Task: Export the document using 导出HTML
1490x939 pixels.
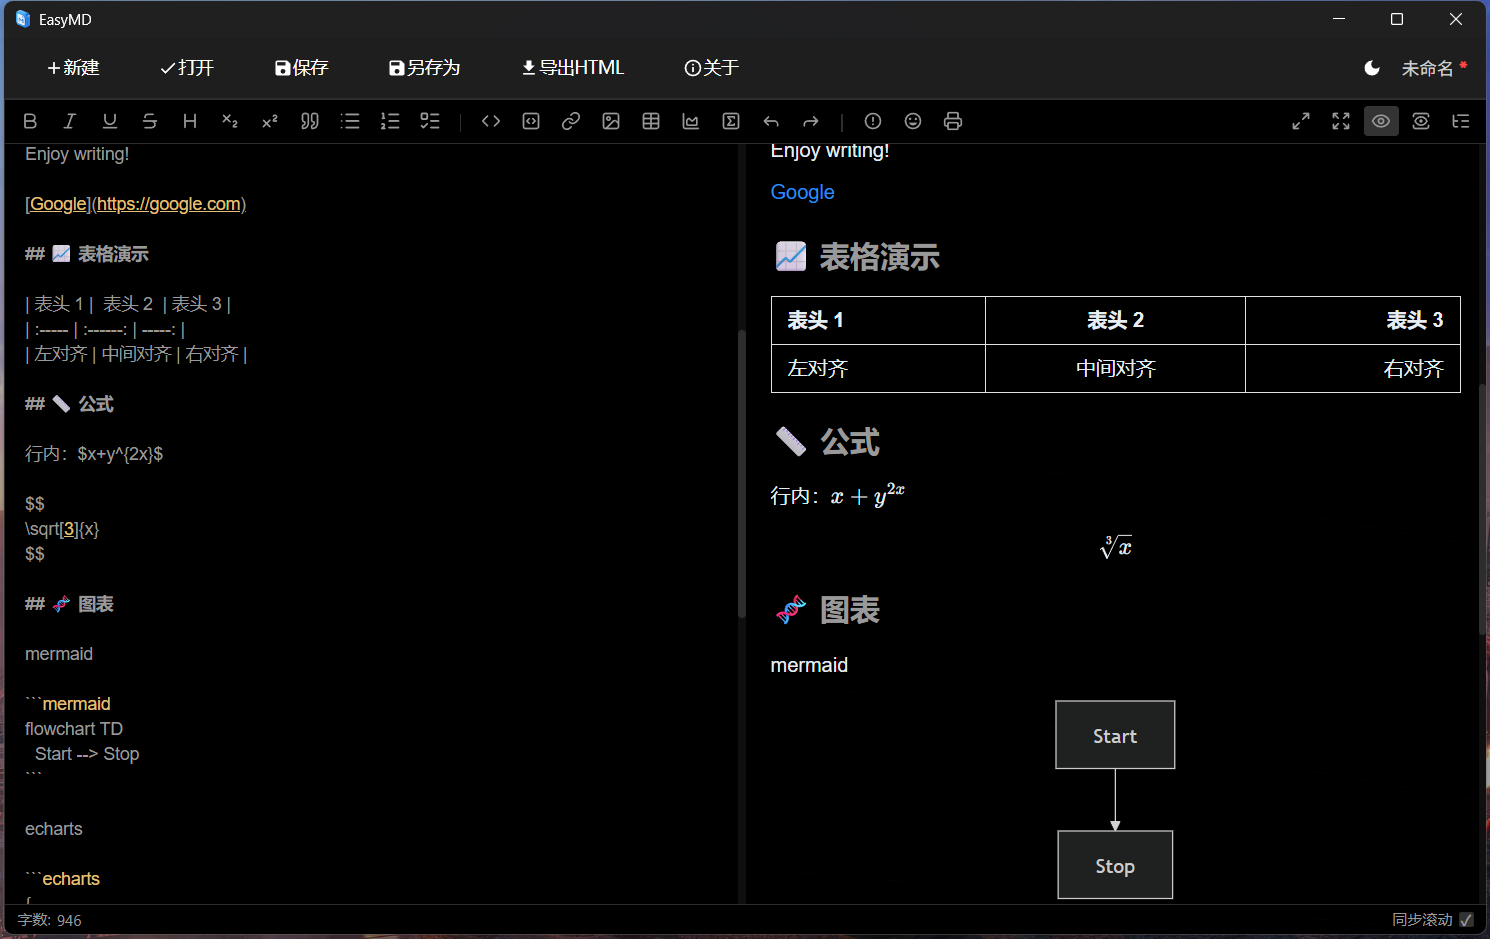Action: click(x=572, y=67)
